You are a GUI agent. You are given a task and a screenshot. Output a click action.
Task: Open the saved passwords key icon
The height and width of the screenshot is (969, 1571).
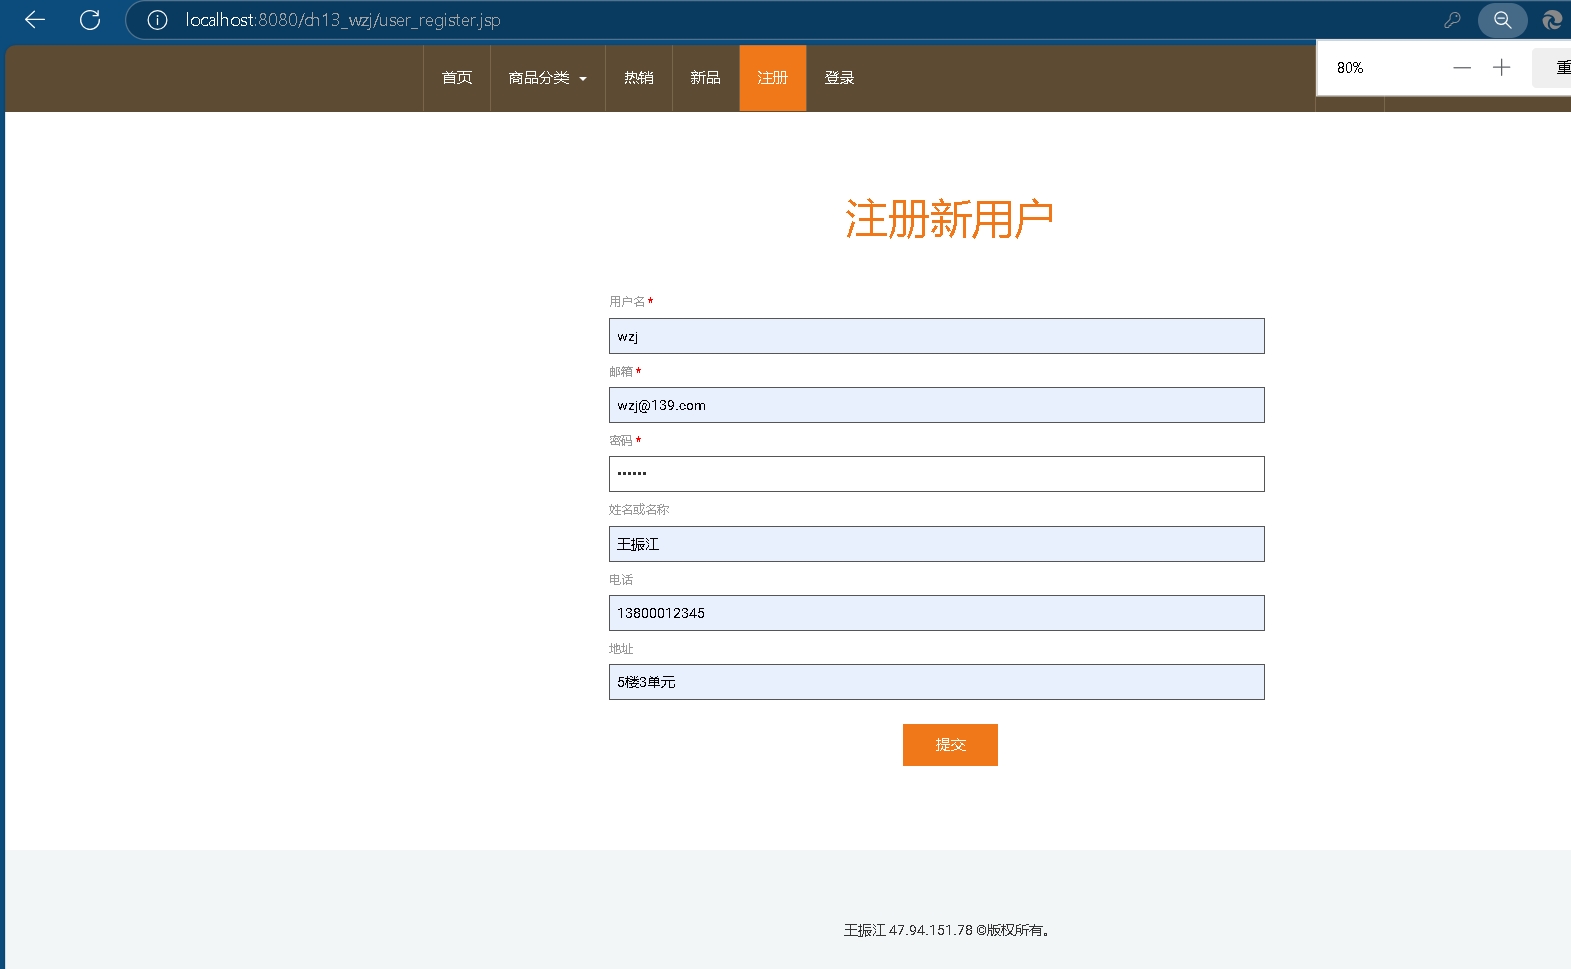pos(1452,20)
